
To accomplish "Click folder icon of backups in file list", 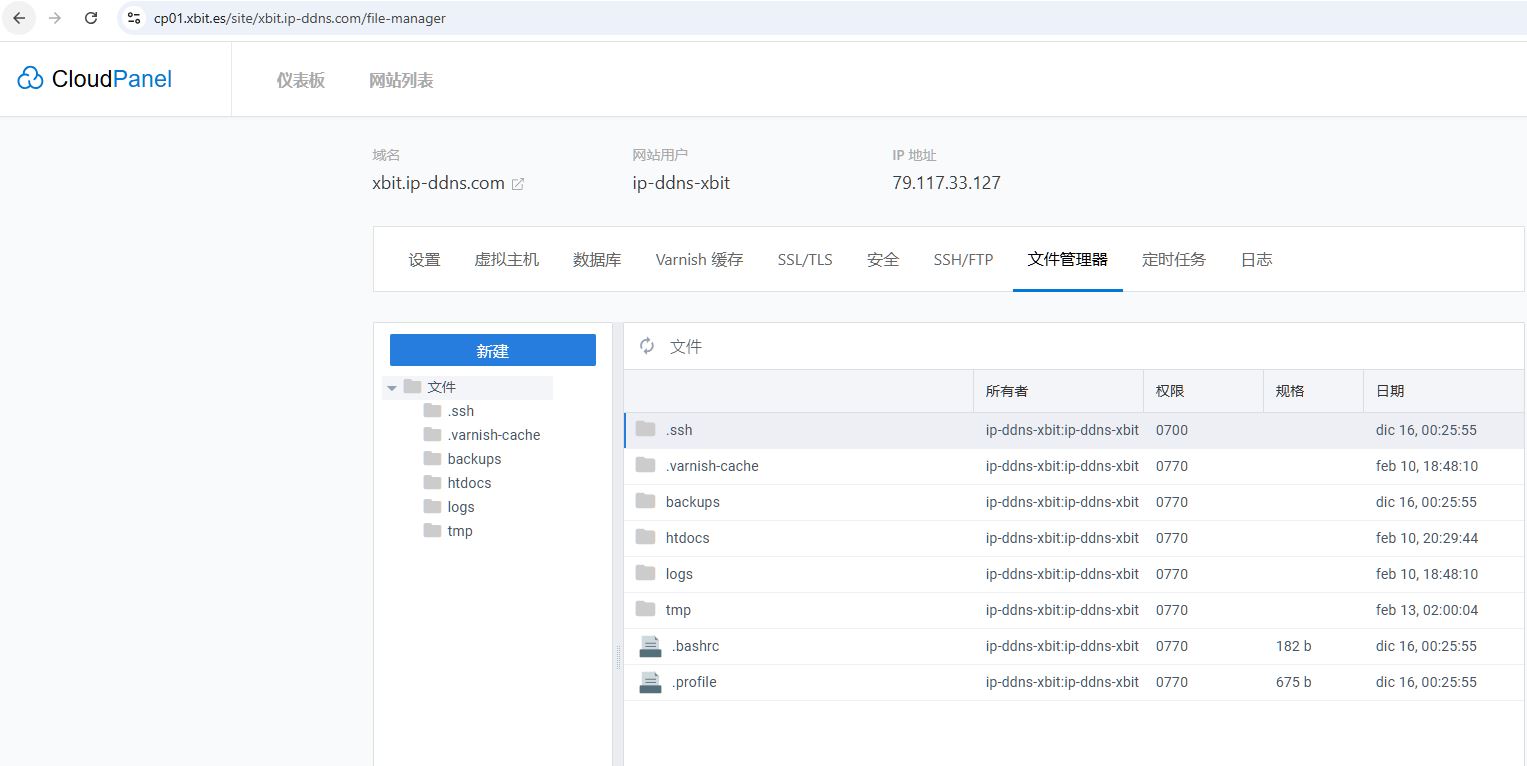I will point(646,501).
